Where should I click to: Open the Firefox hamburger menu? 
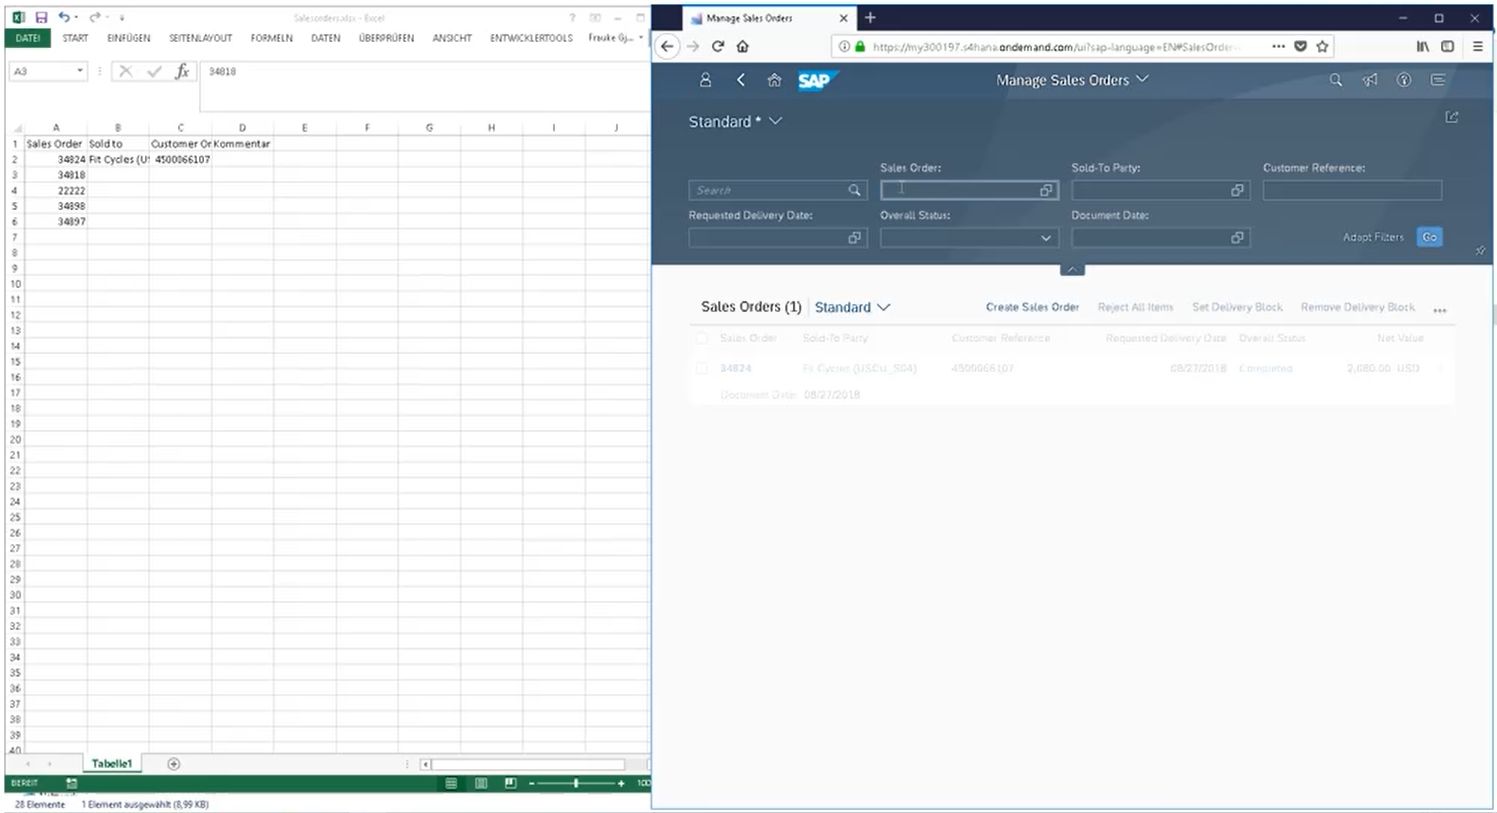tap(1477, 46)
